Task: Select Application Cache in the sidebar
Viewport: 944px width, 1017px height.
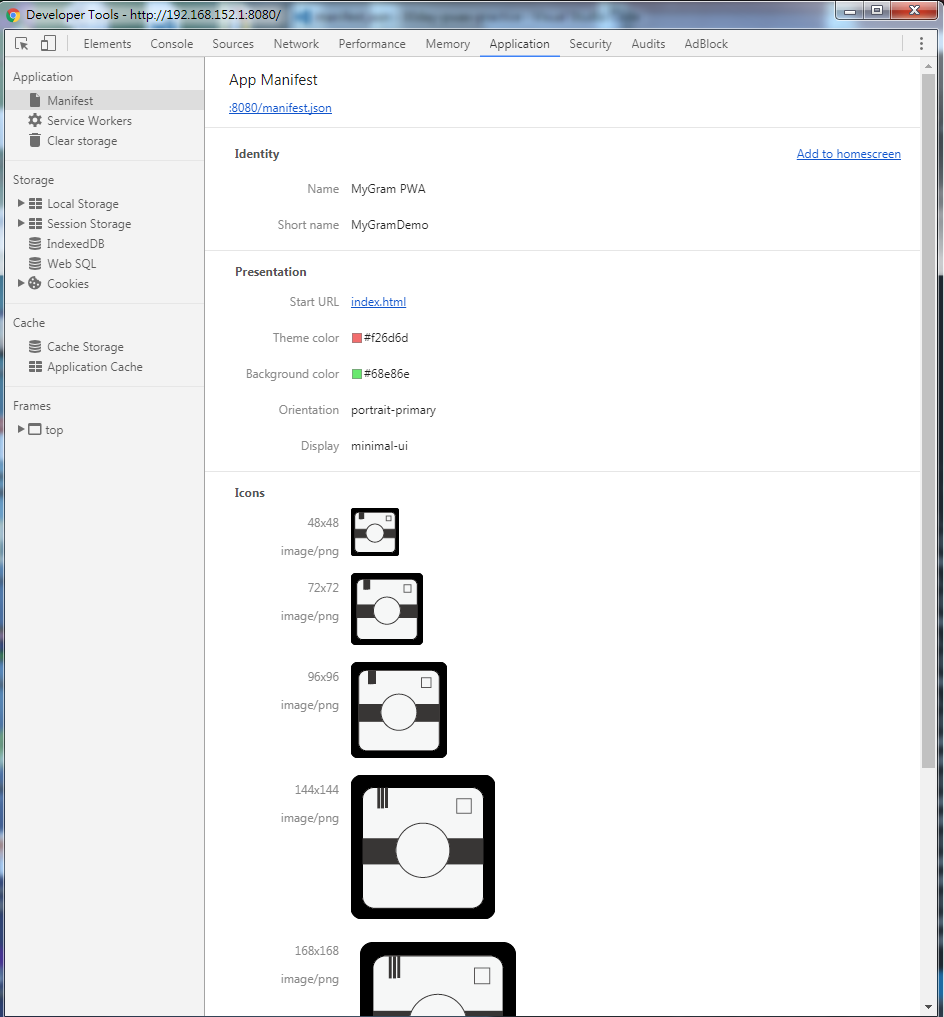Action: (x=104, y=366)
